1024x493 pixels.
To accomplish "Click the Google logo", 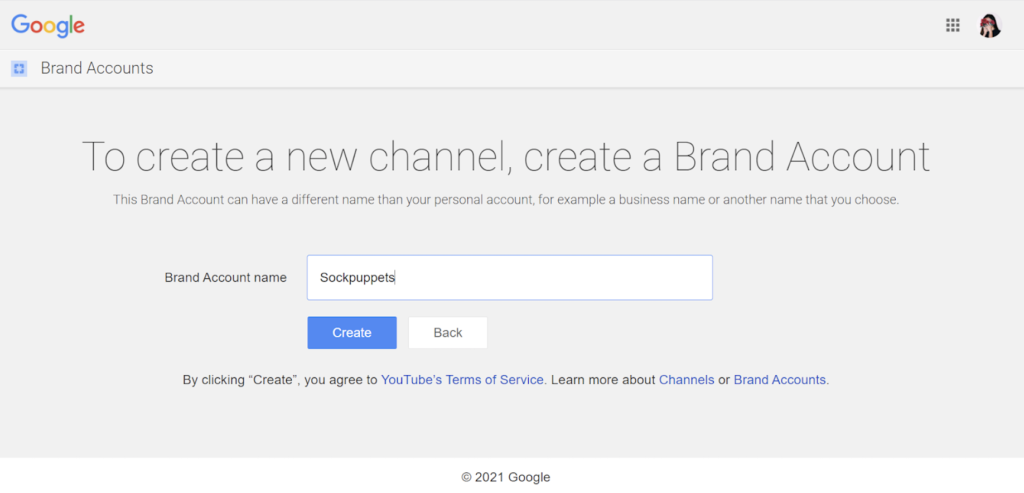I will (x=48, y=26).
